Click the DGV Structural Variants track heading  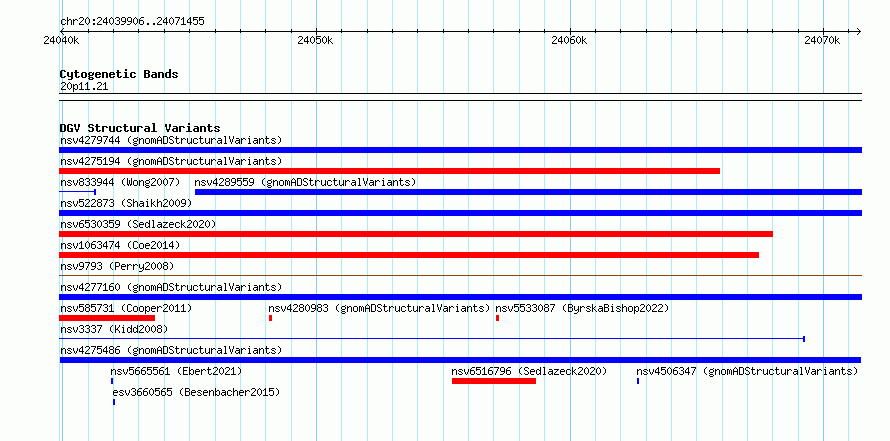(140, 128)
